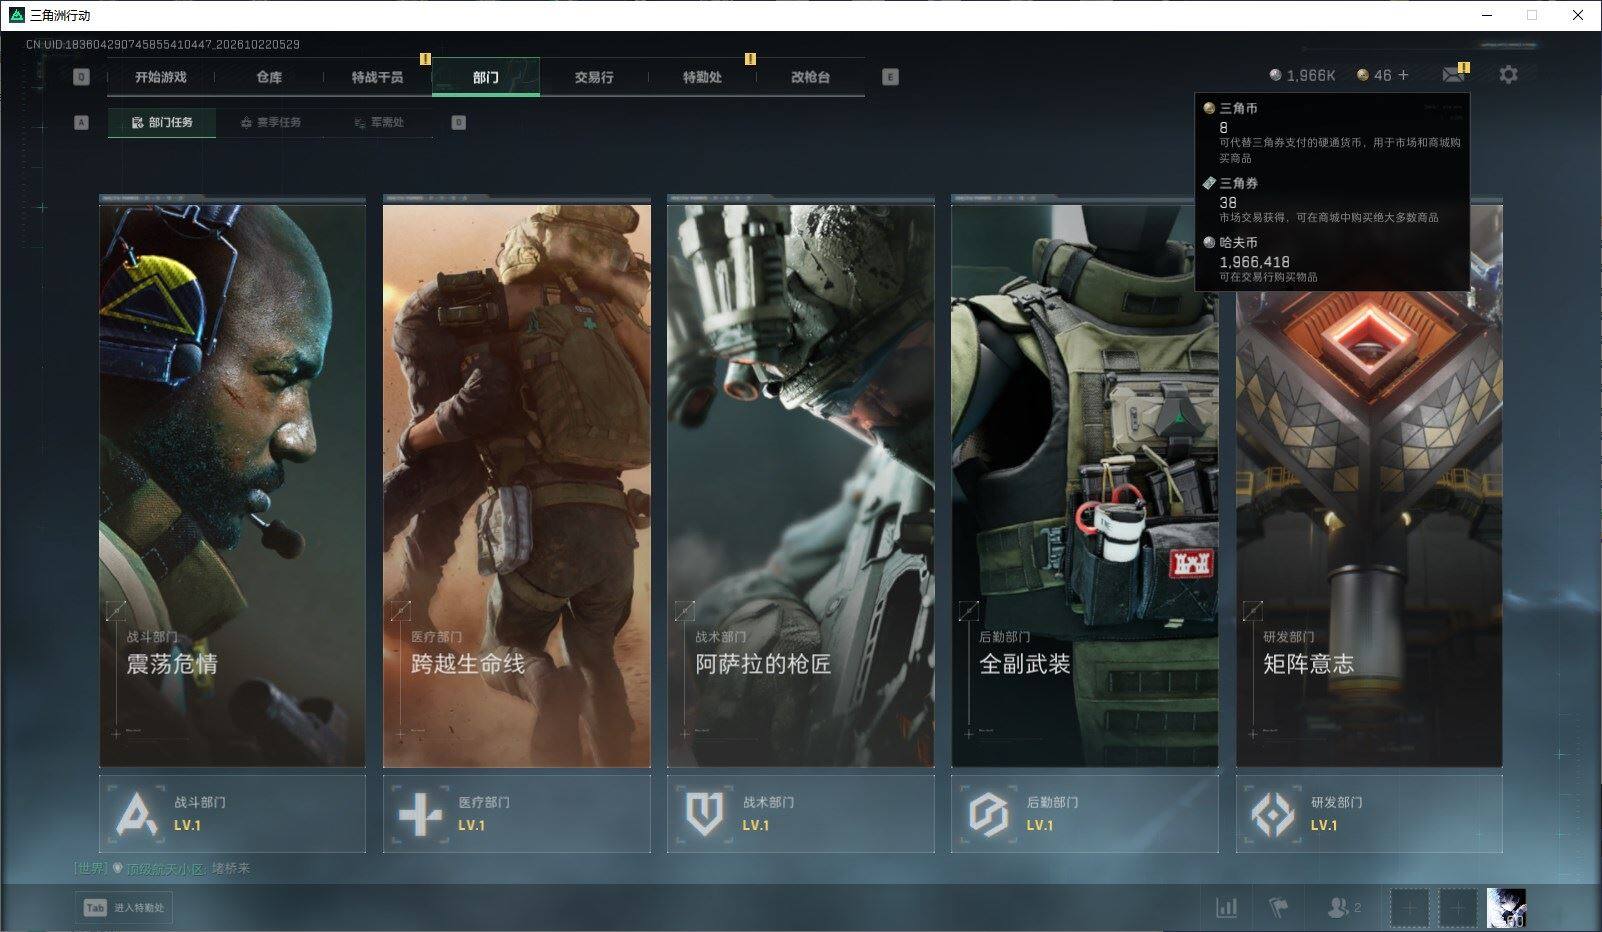Open the mail envelope icon
The image size is (1602, 932).
(1453, 75)
